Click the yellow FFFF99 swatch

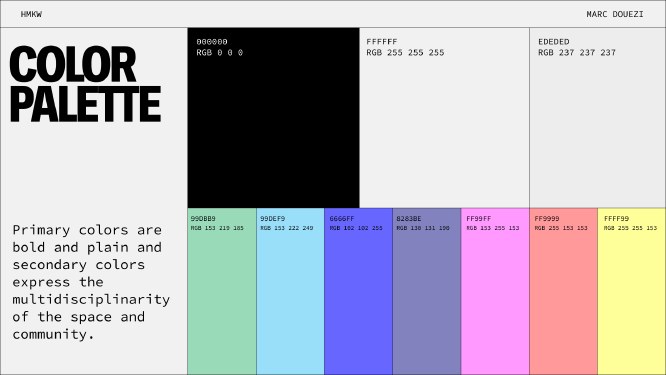(632, 291)
